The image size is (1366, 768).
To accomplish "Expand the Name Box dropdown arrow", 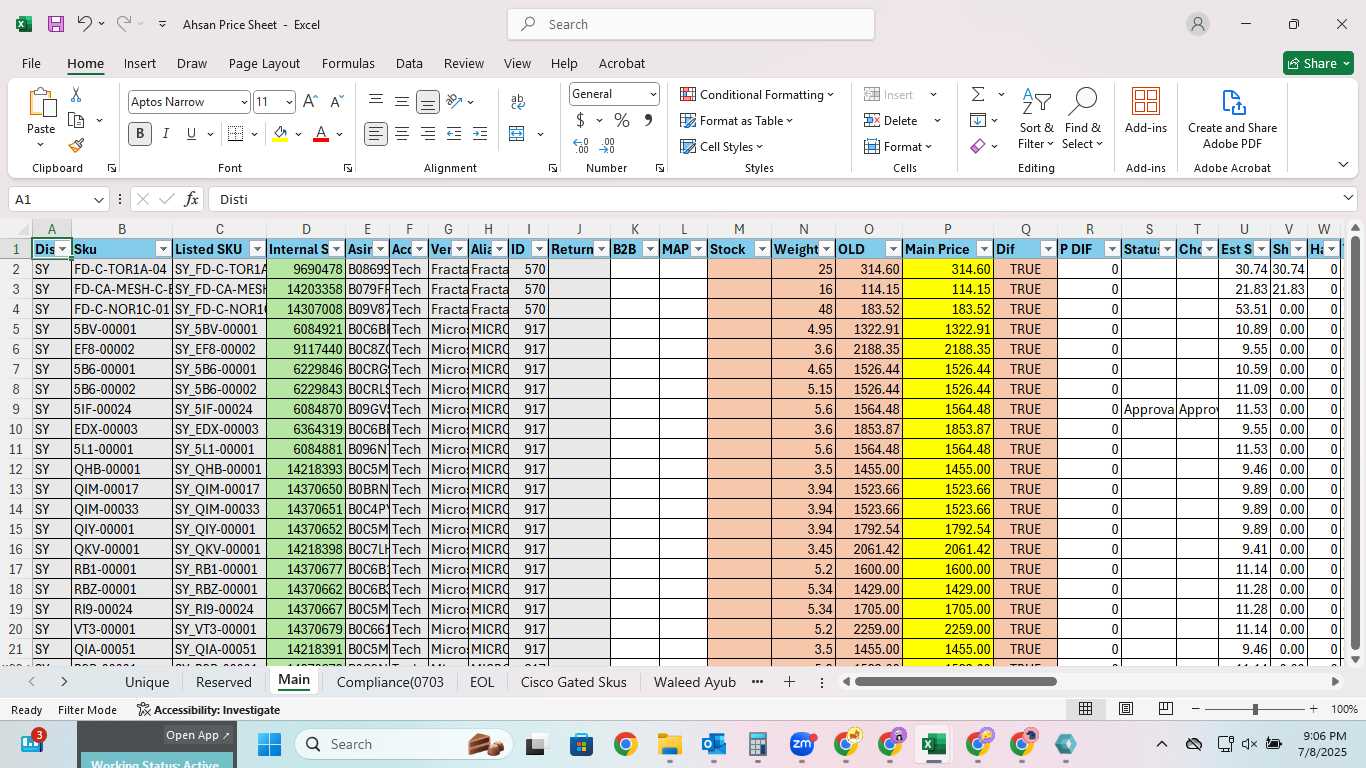I will [x=98, y=199].
